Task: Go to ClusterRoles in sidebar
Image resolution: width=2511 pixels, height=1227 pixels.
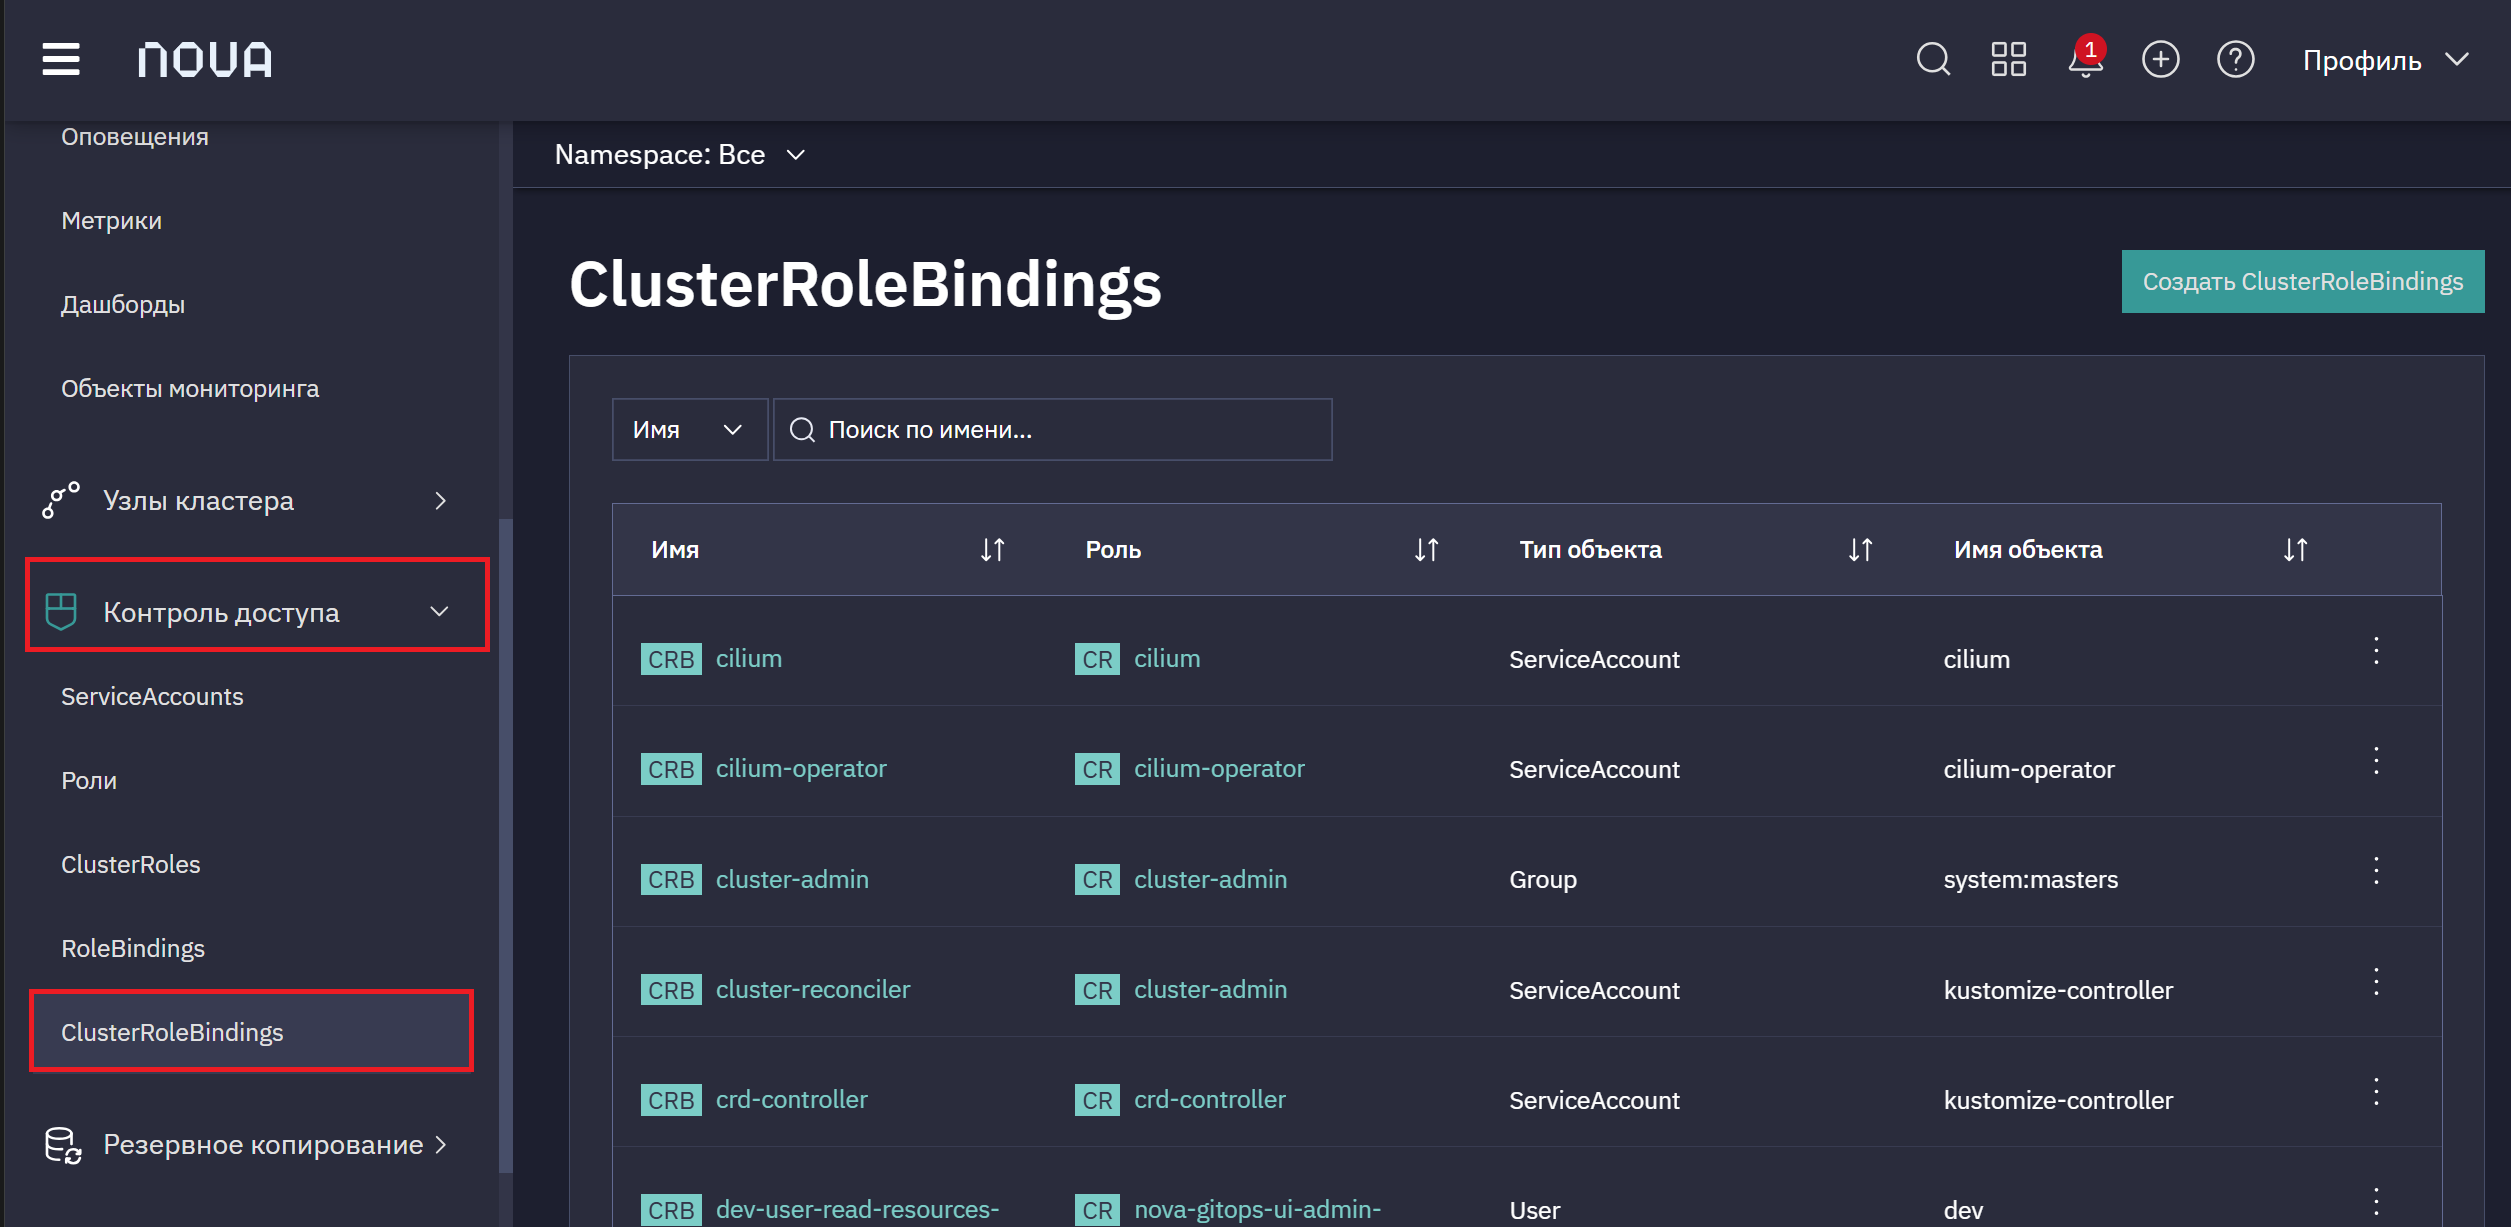Action: (x=130, y=865)
